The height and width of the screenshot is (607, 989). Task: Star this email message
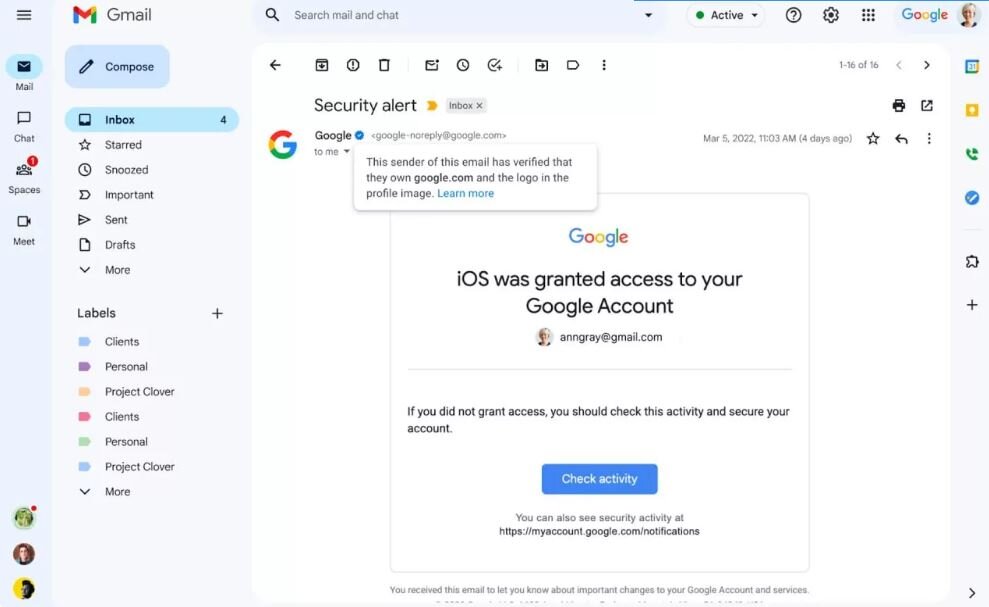click(873, 139)
